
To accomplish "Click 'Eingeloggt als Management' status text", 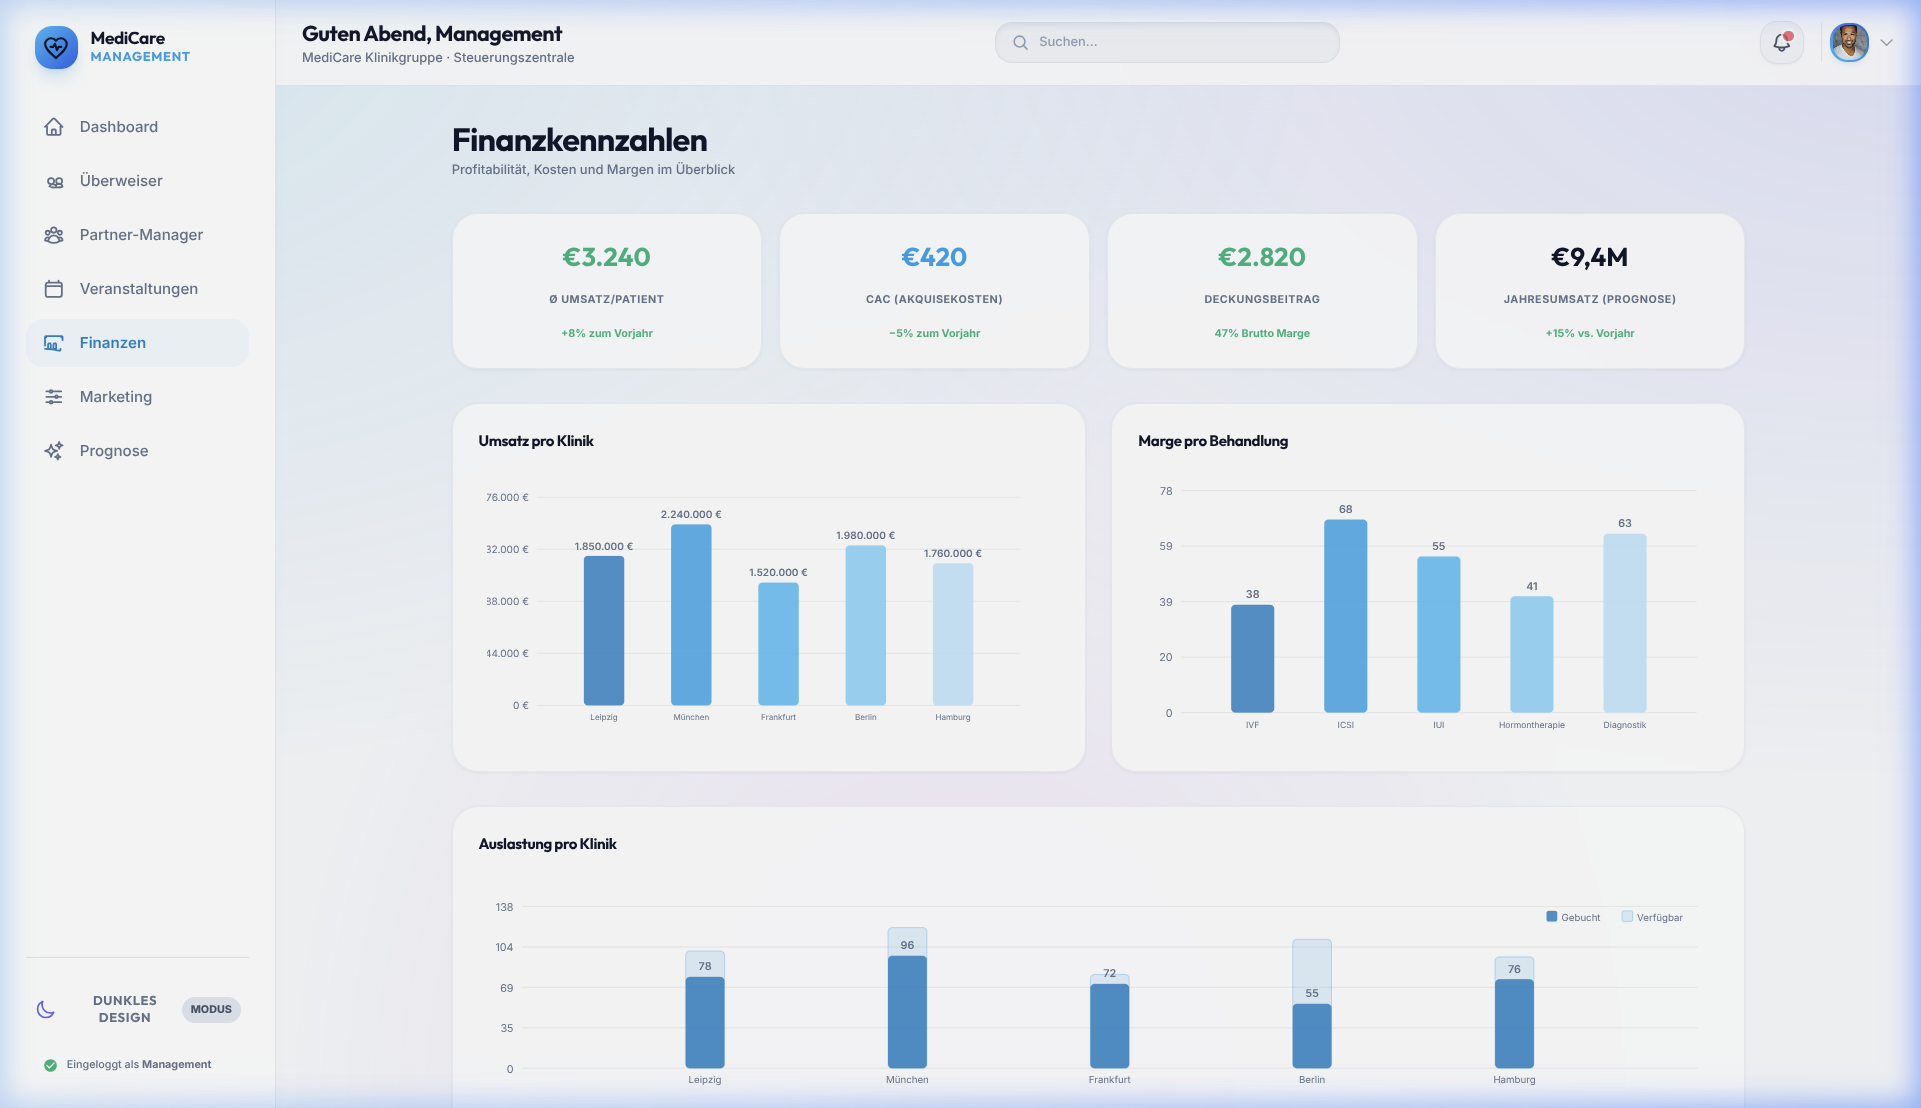I will click(x=139, y=1065).
